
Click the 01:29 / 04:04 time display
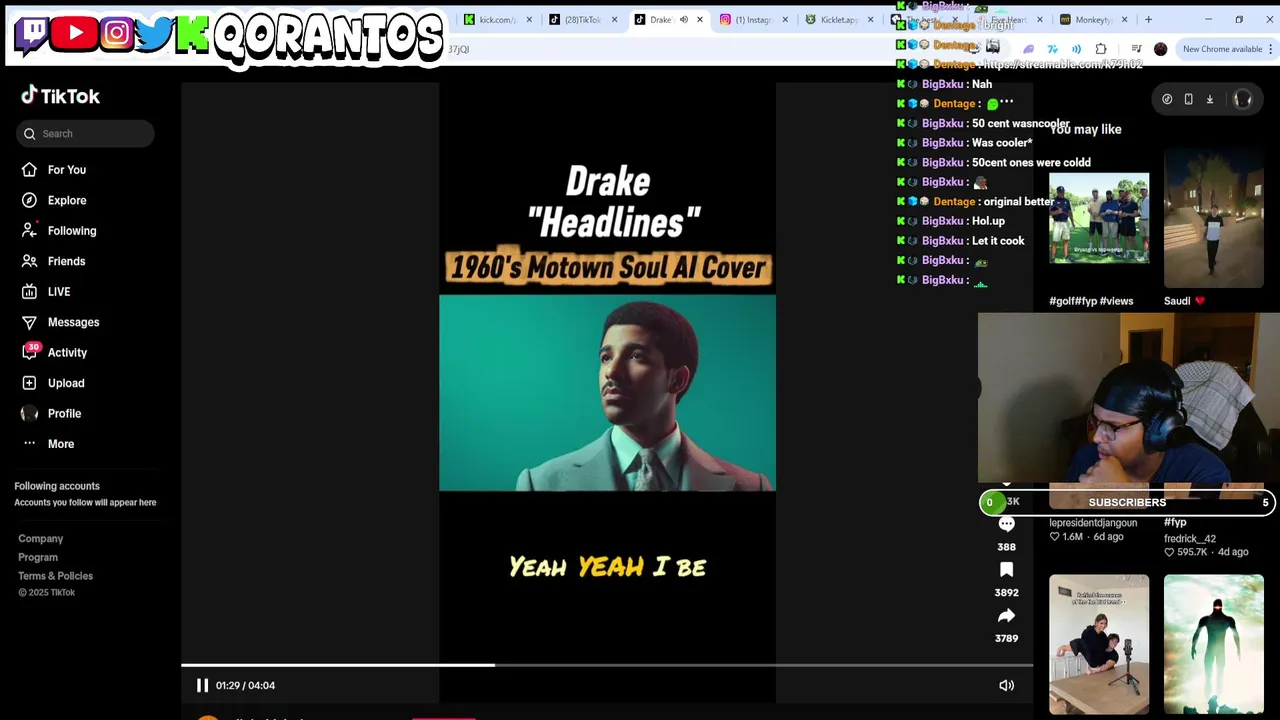(x=245, y=685)
